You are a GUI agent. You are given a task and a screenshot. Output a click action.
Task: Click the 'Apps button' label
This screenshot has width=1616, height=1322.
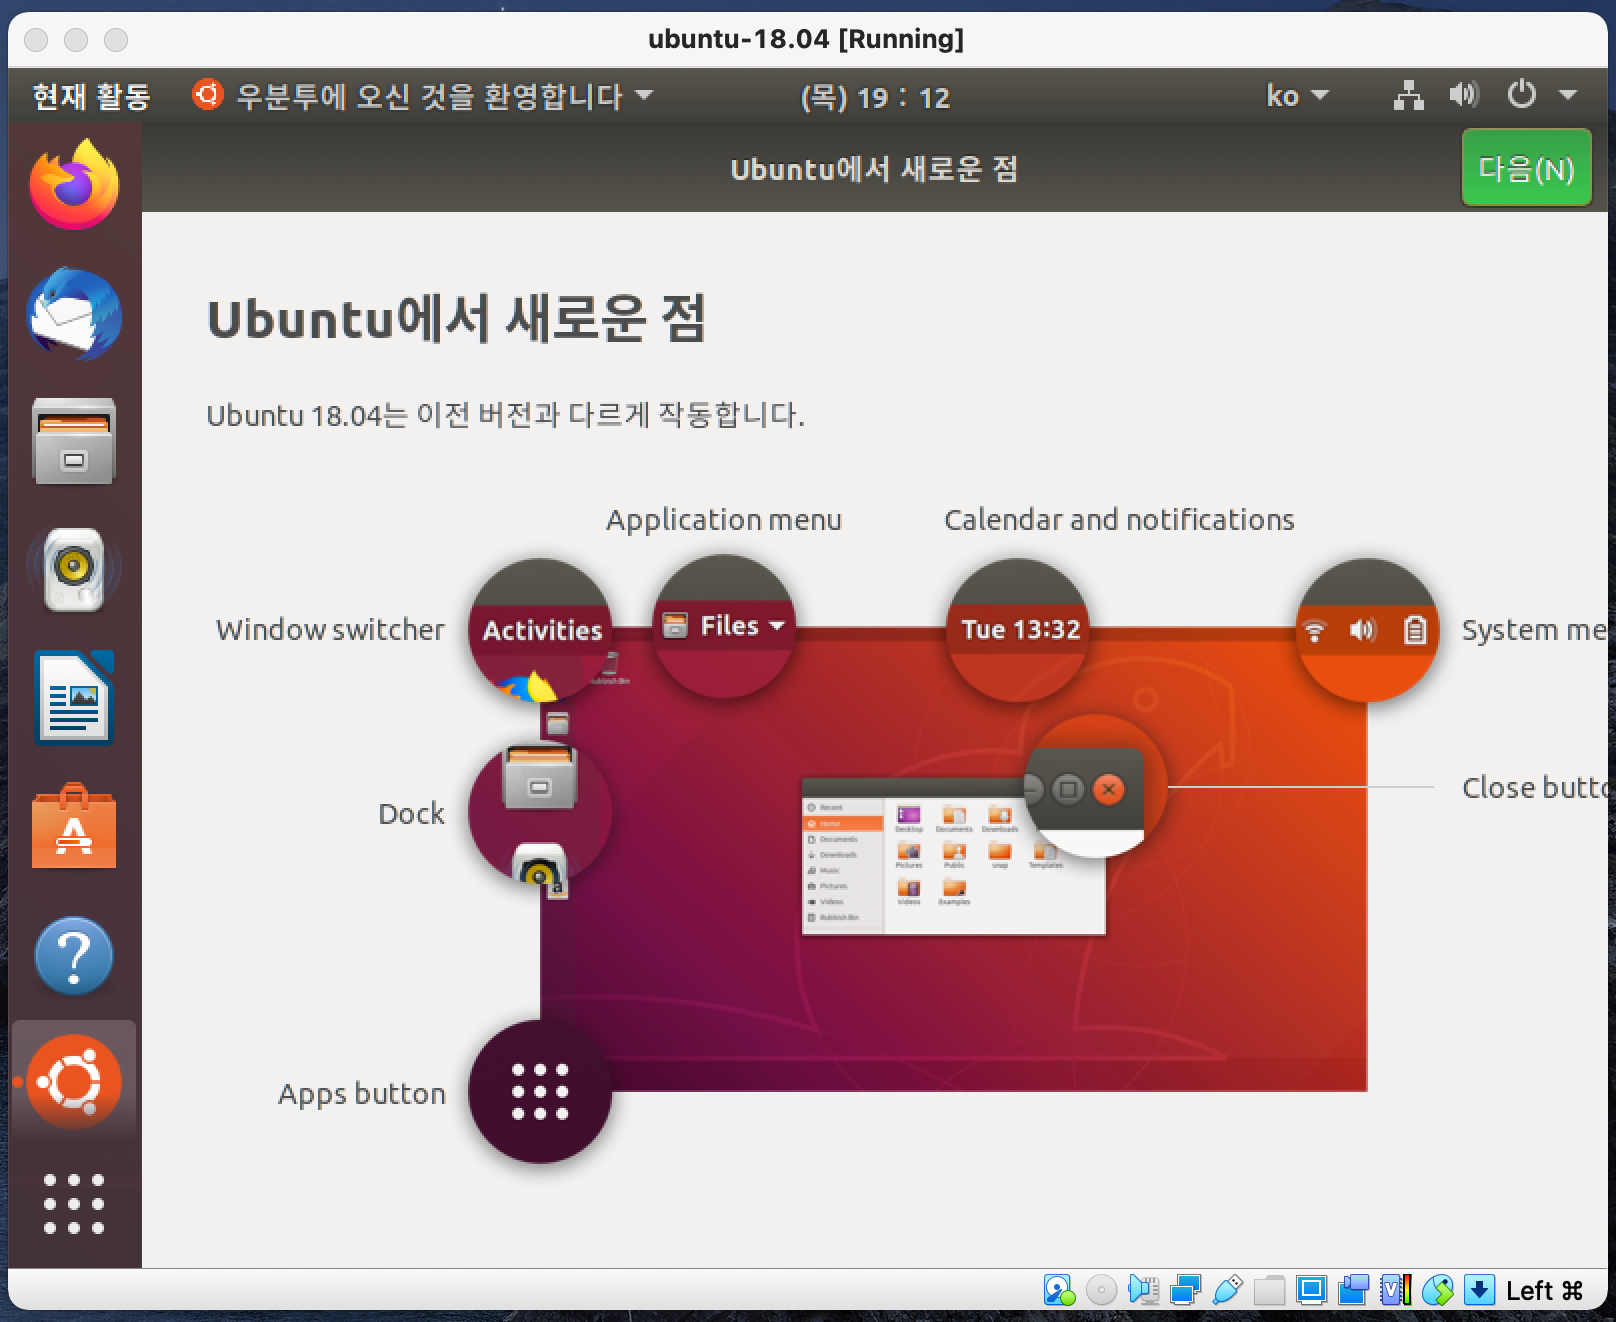pos(361,1094)
